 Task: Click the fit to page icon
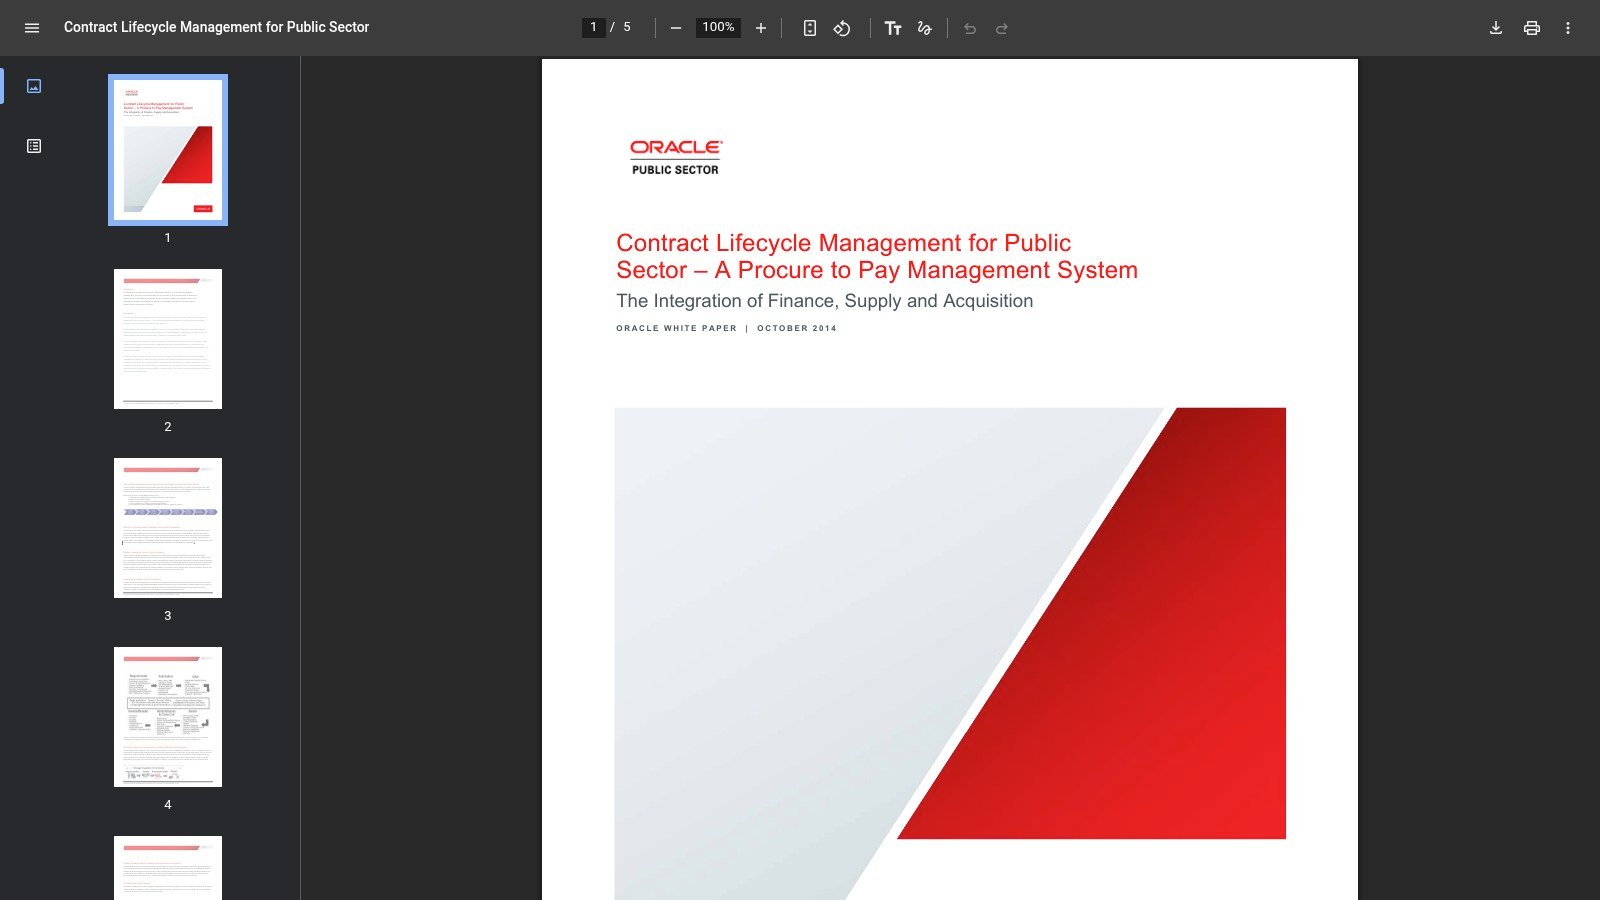pos(810,28)
